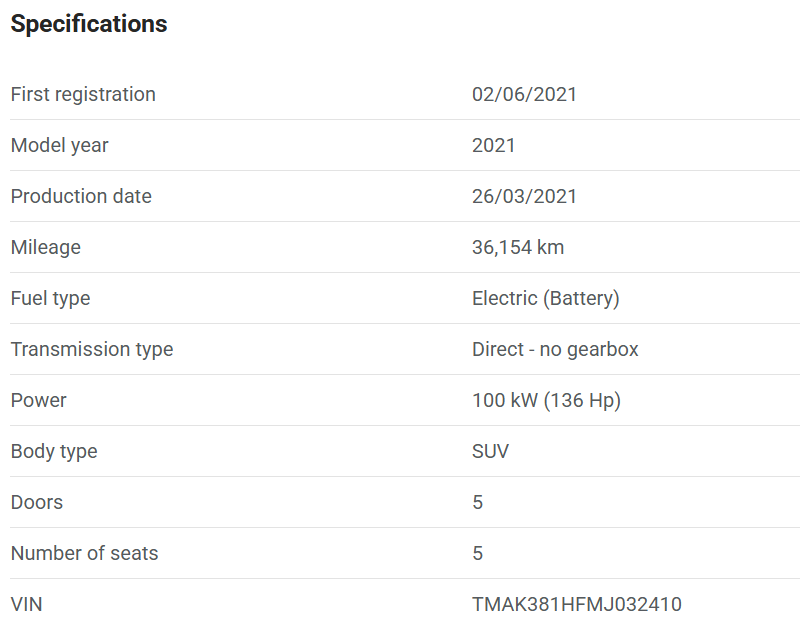This screenshot has height=625, width=800.
Task: Click the First registration label
Action: pos(83,94)
